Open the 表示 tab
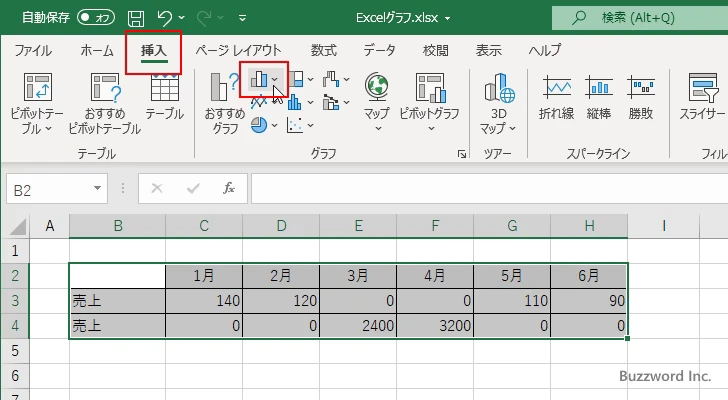The image size is (728, 400). coord(488,50)
